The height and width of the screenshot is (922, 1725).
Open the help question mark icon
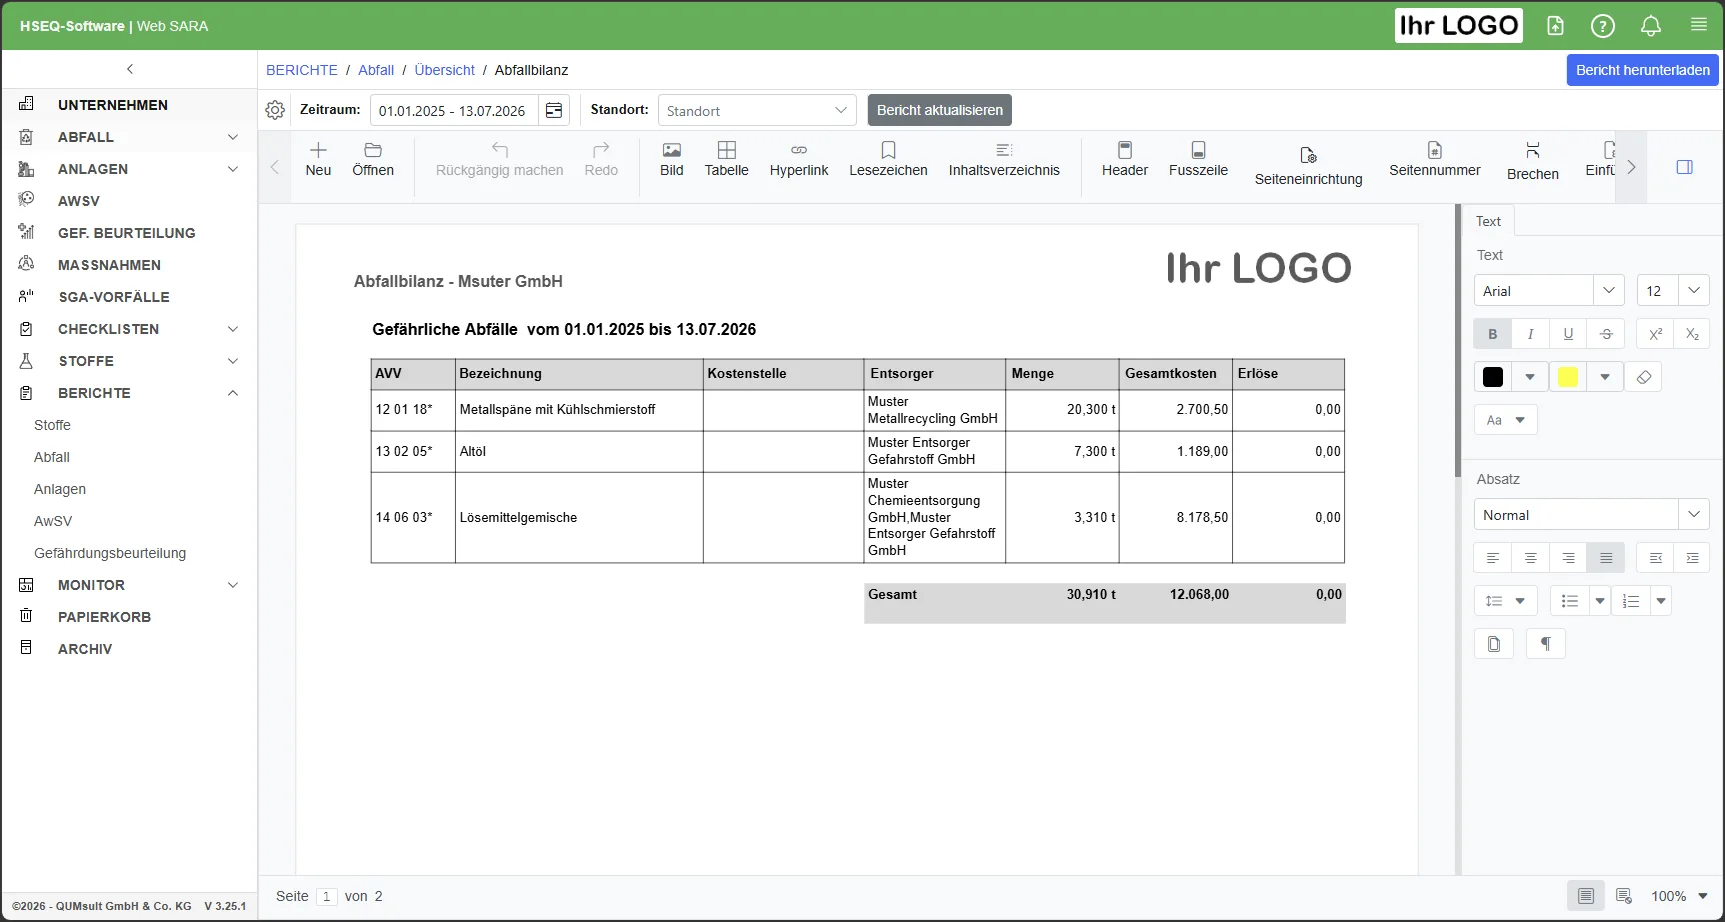pos(1603,26)
